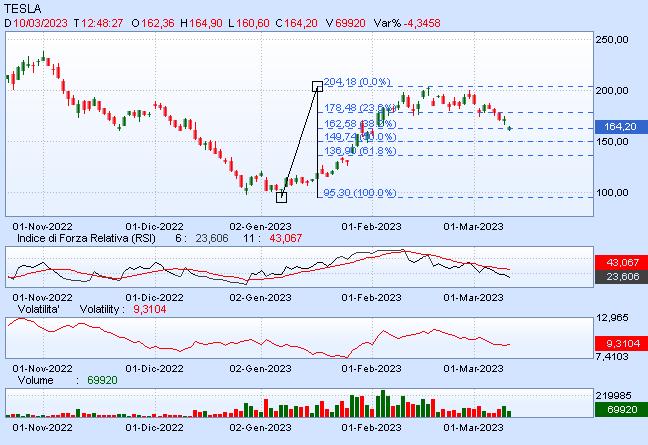The width and height of the screenshot is (648, 445).
Task: Click Fibonacci level 162,58 (38,2%) label
Action: [x=360, y=124]
